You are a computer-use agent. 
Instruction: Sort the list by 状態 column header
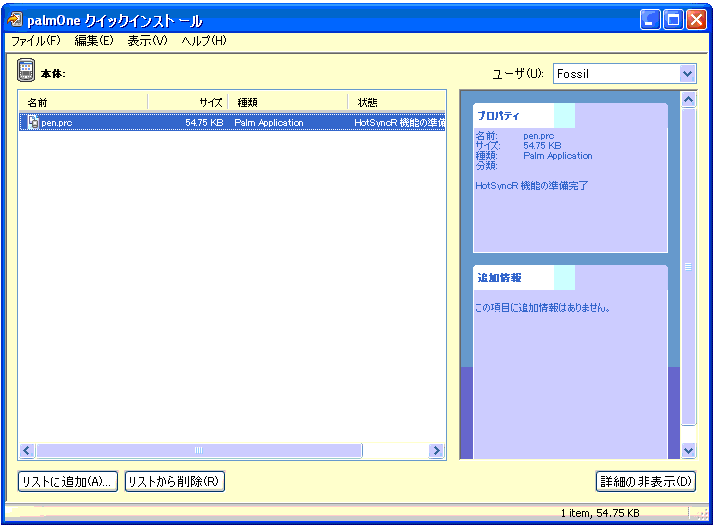point(396,102)
